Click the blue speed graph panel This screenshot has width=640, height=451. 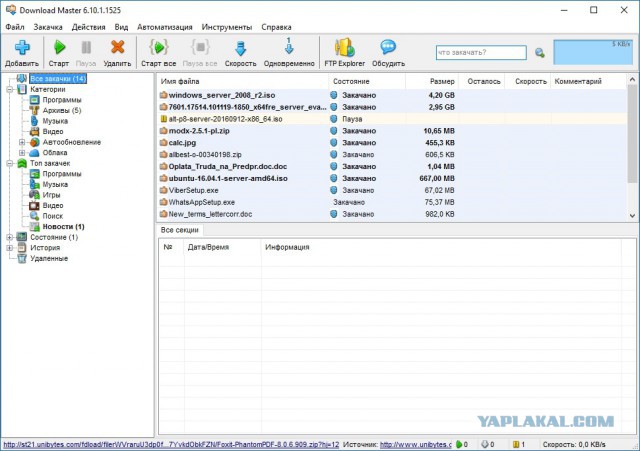click(x=593, y=52)
